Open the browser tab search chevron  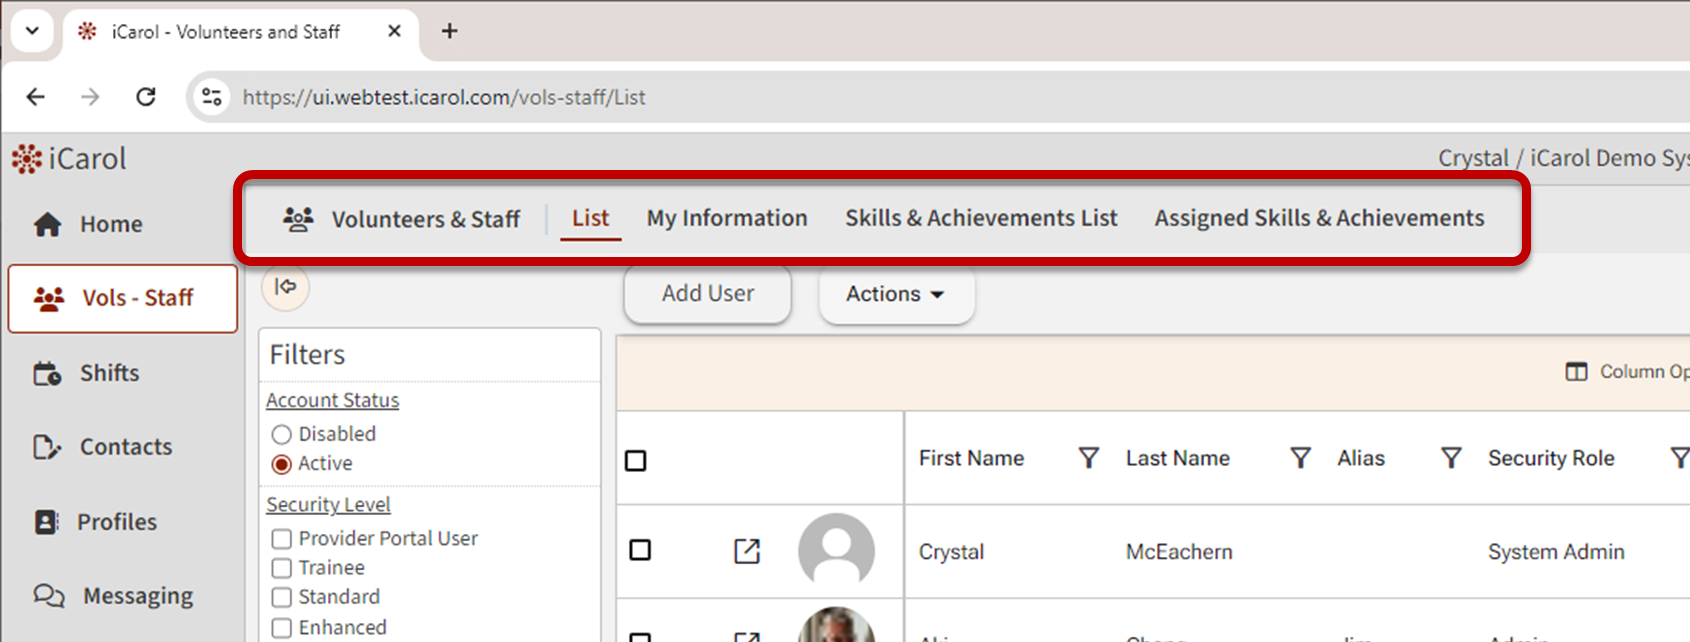tap(32, 31)
